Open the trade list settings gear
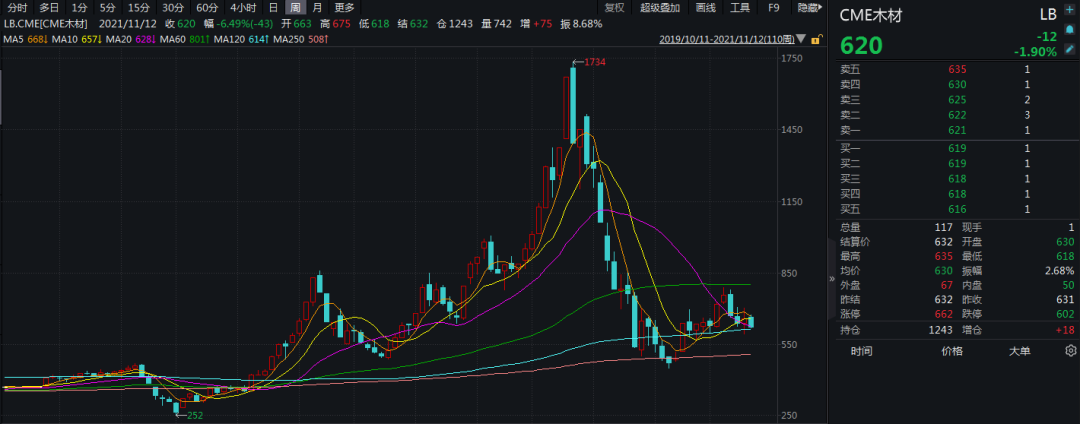 [x=1070, y=351]
